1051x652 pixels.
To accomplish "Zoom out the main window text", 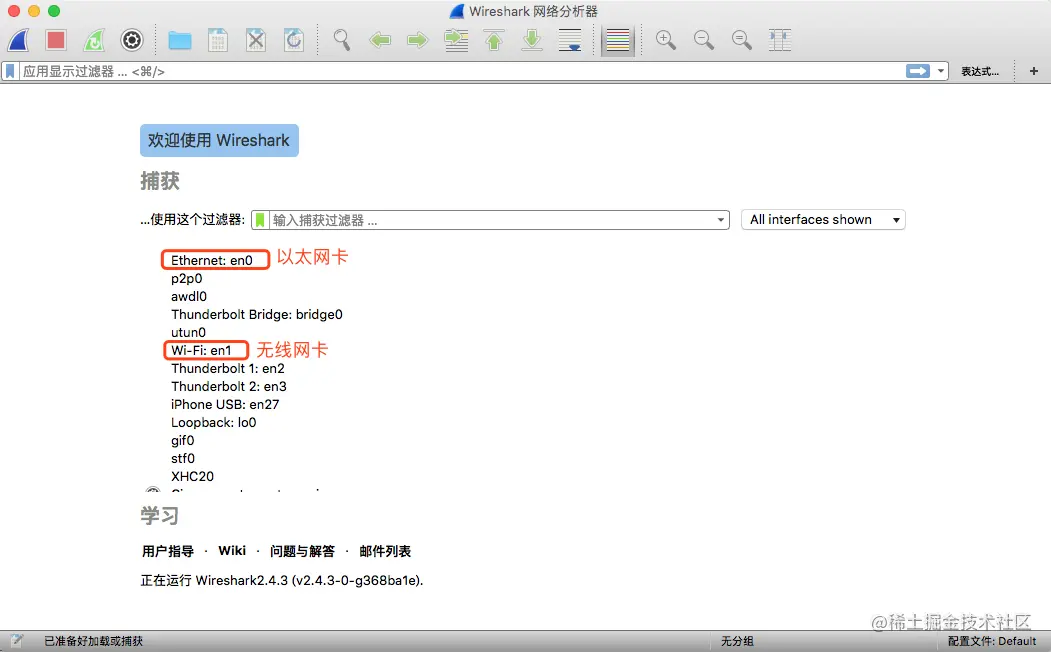I will click(x=704, y=40).
